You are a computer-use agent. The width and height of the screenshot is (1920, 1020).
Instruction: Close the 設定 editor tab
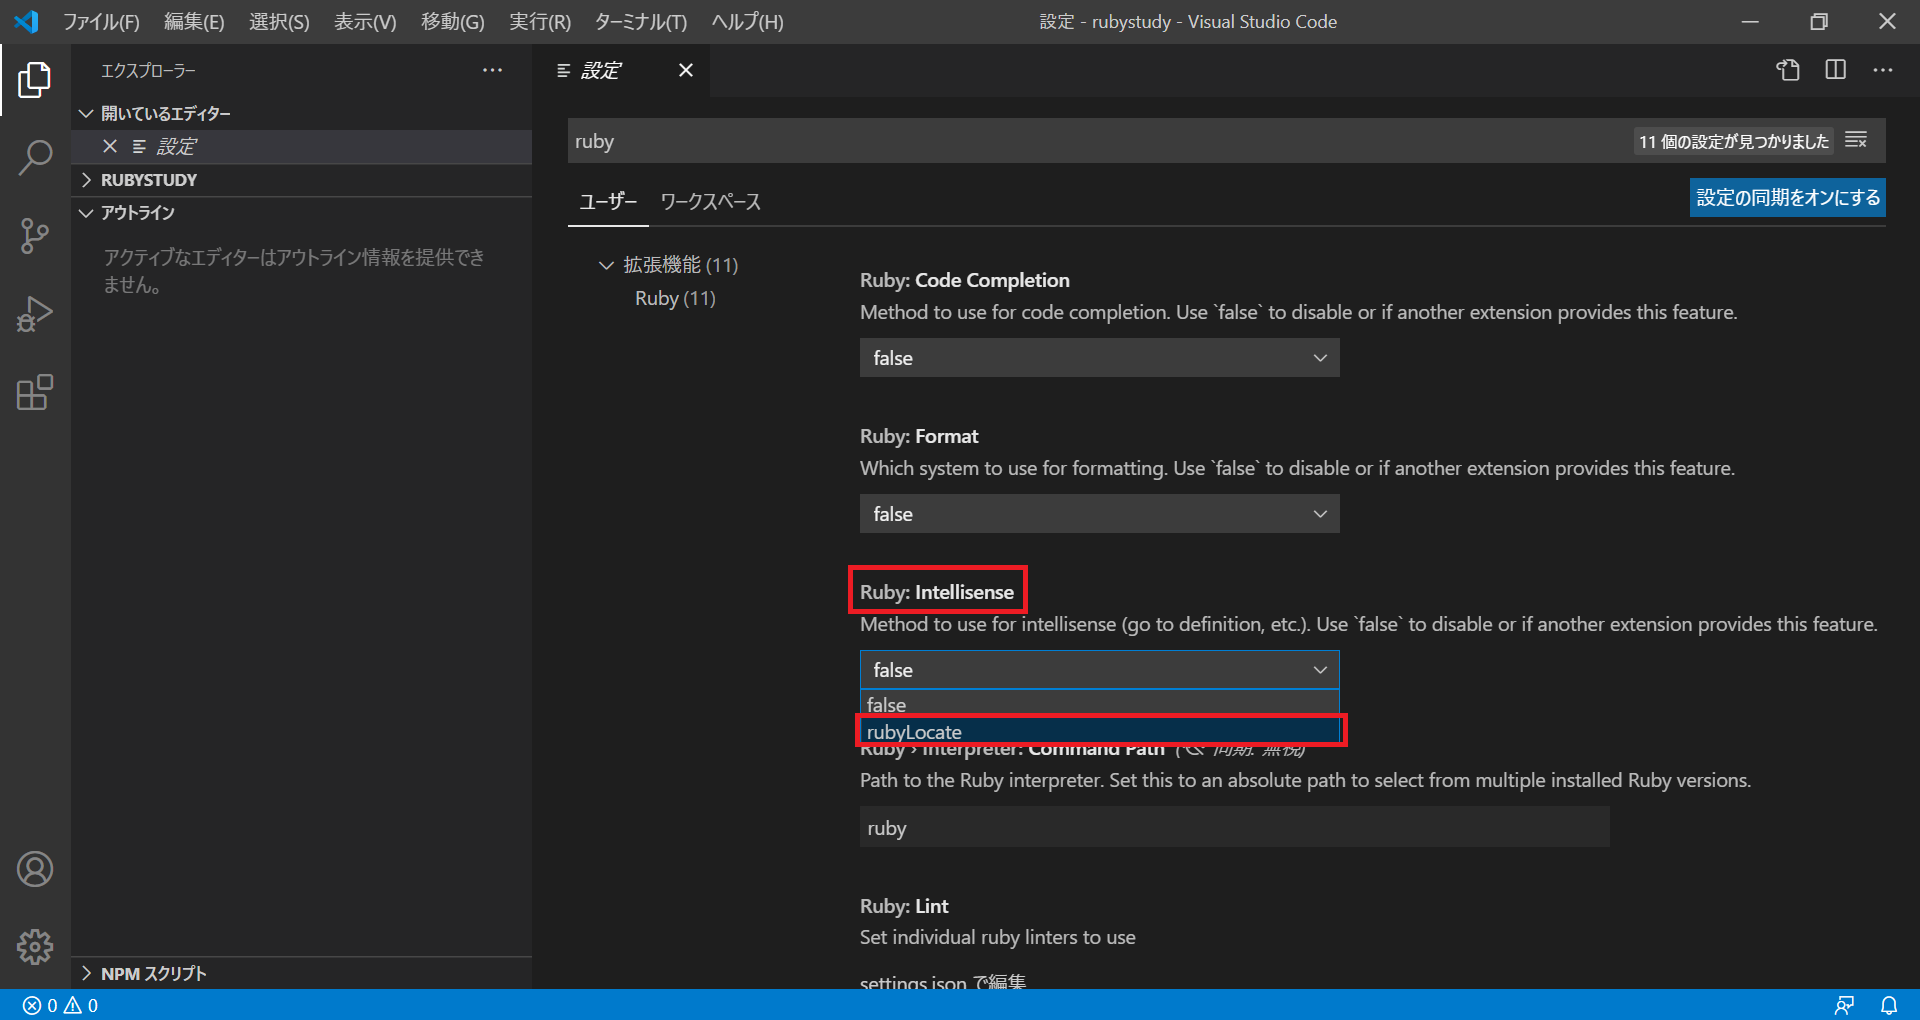[686, 70]
